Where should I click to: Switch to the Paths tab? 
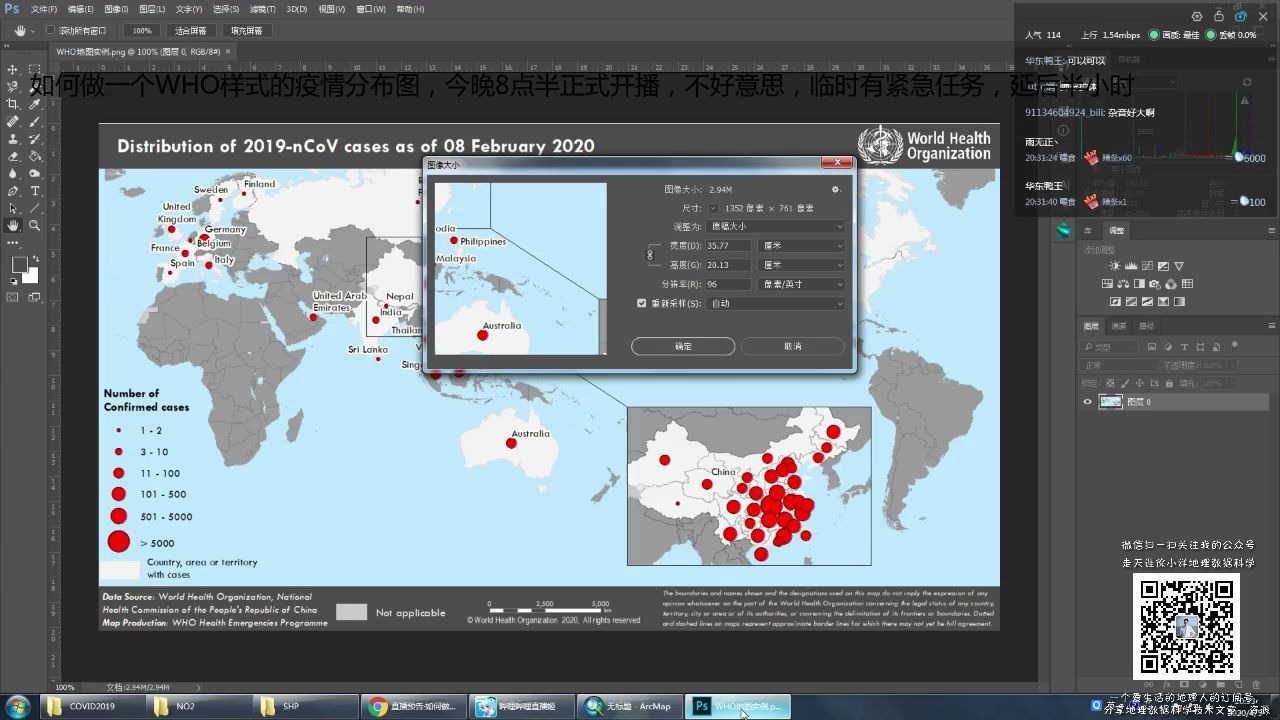1147,326
